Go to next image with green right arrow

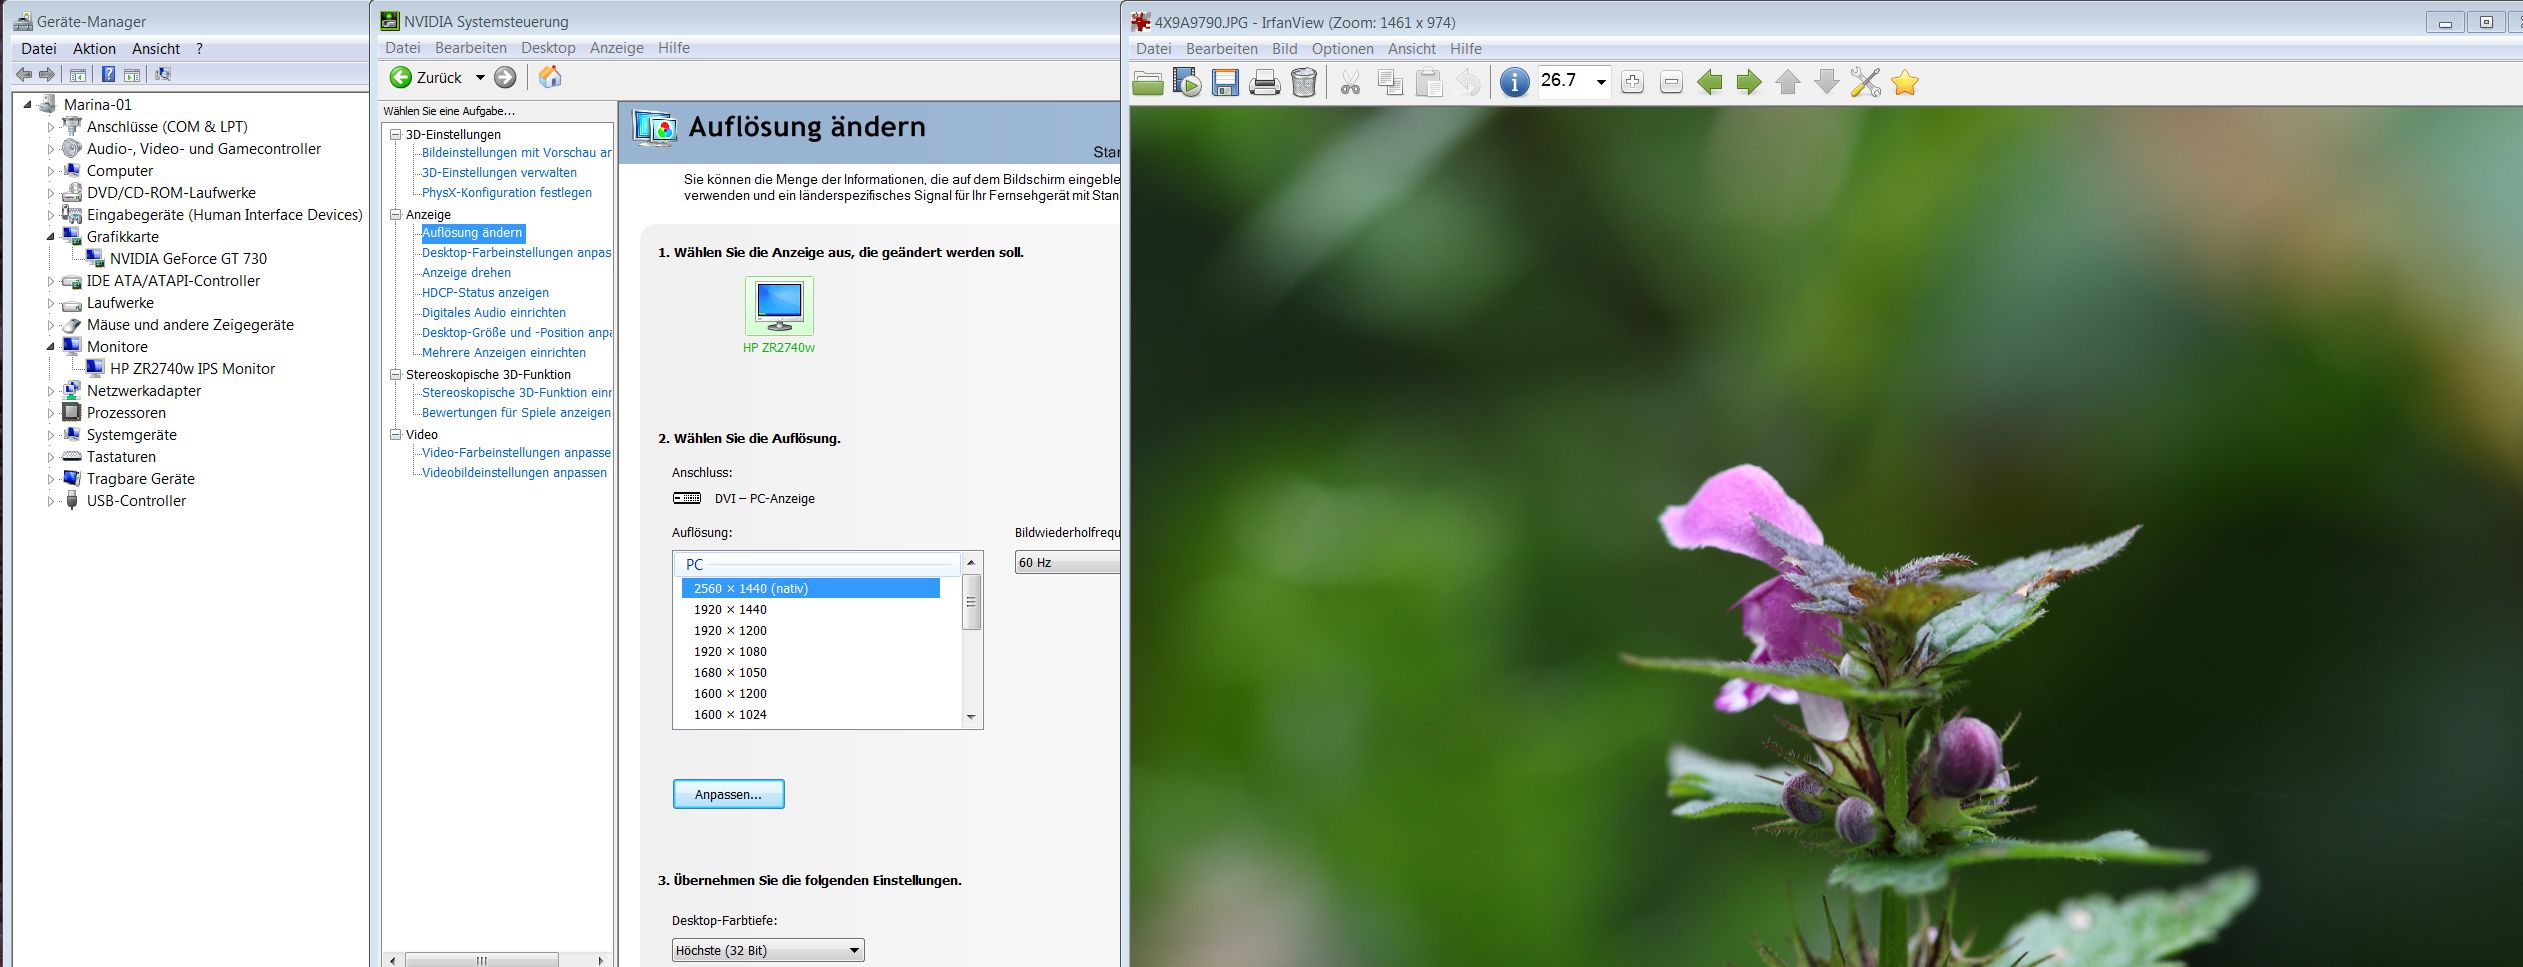pos(1749,82)
